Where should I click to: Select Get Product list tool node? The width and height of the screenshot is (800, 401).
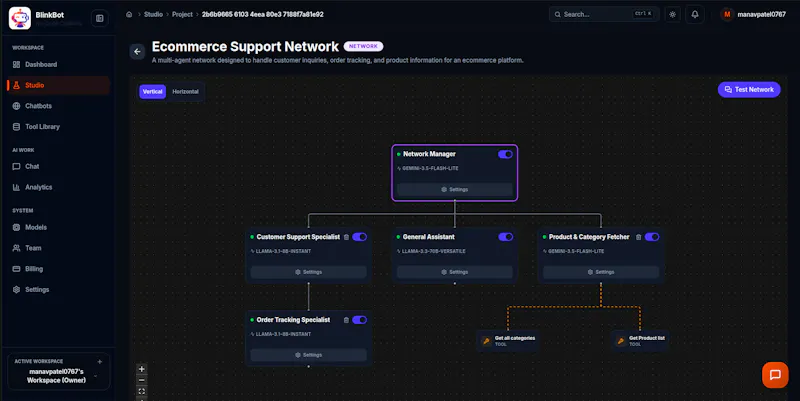tap(640, 341)
